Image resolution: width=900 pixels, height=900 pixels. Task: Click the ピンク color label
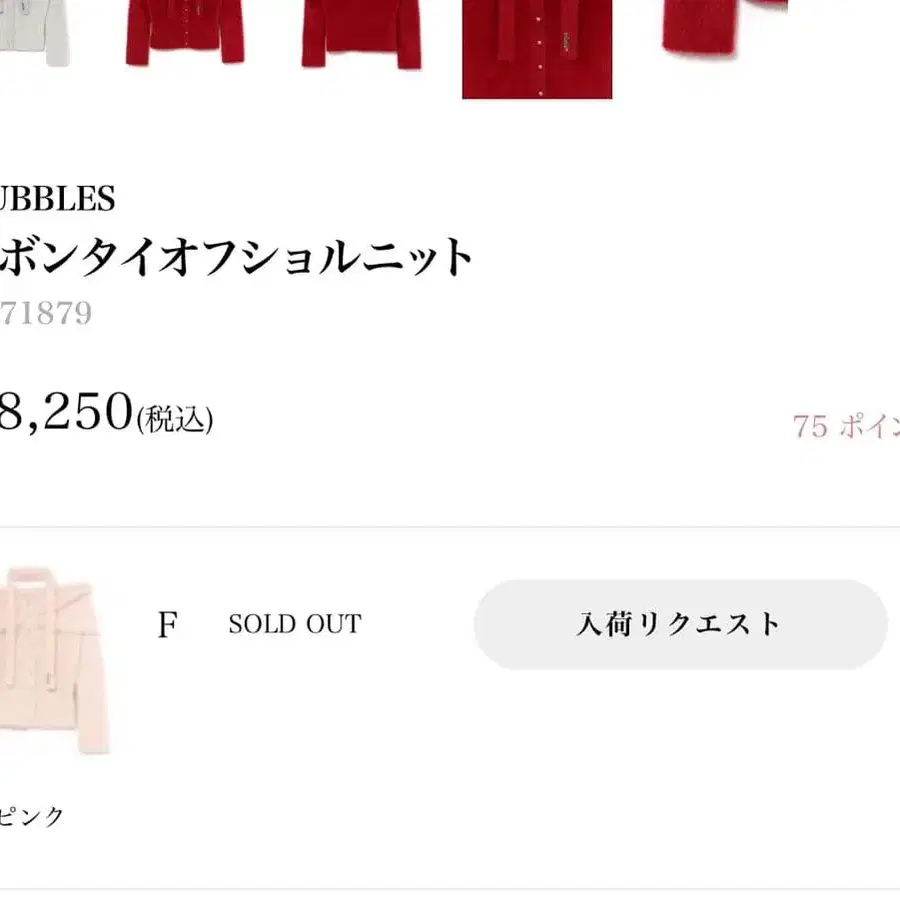pyautogui.click(x=32, y=816)
